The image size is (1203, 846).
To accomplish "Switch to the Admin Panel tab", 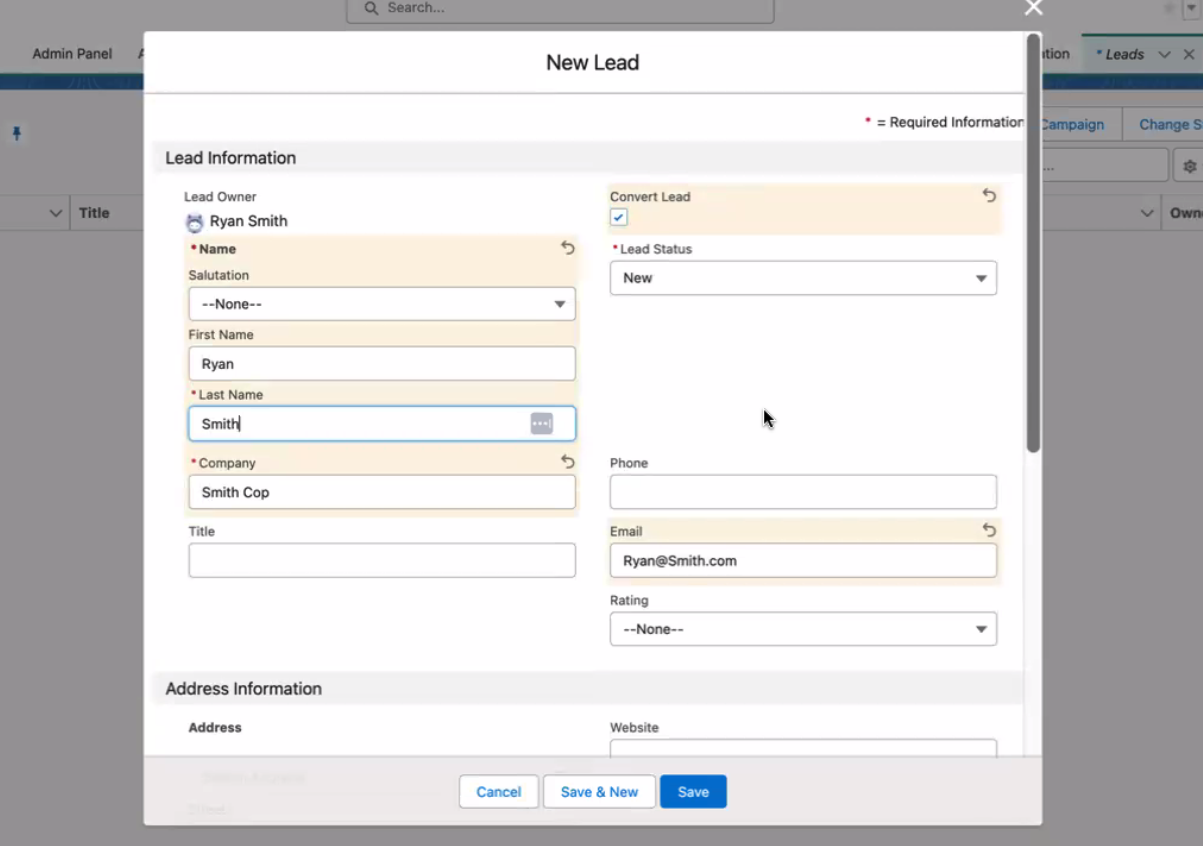I will (72, 54).
